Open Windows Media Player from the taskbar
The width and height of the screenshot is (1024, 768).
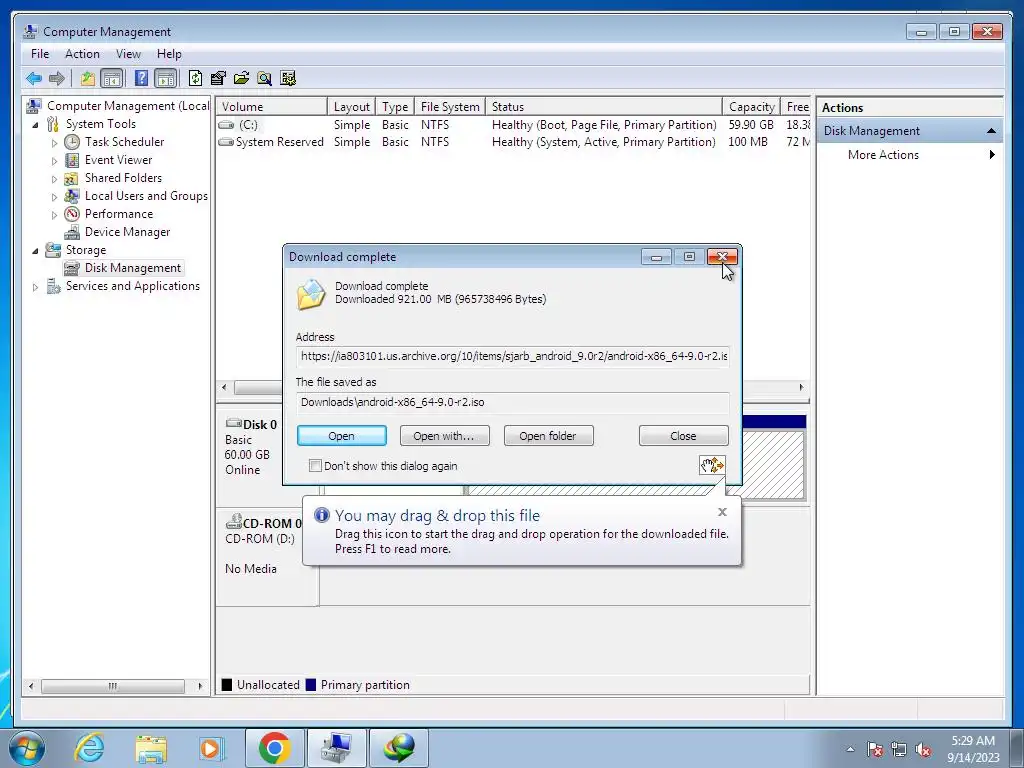tap(212, 748)
